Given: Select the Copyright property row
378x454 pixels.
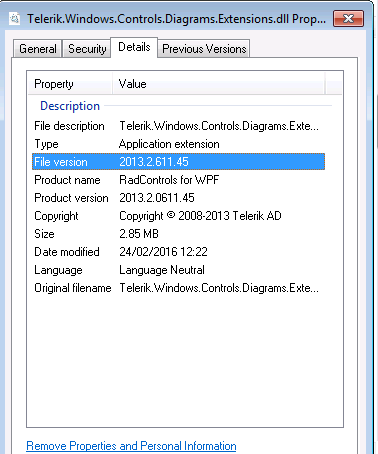Looking at the screenshot, I should (x=178, y=216).
